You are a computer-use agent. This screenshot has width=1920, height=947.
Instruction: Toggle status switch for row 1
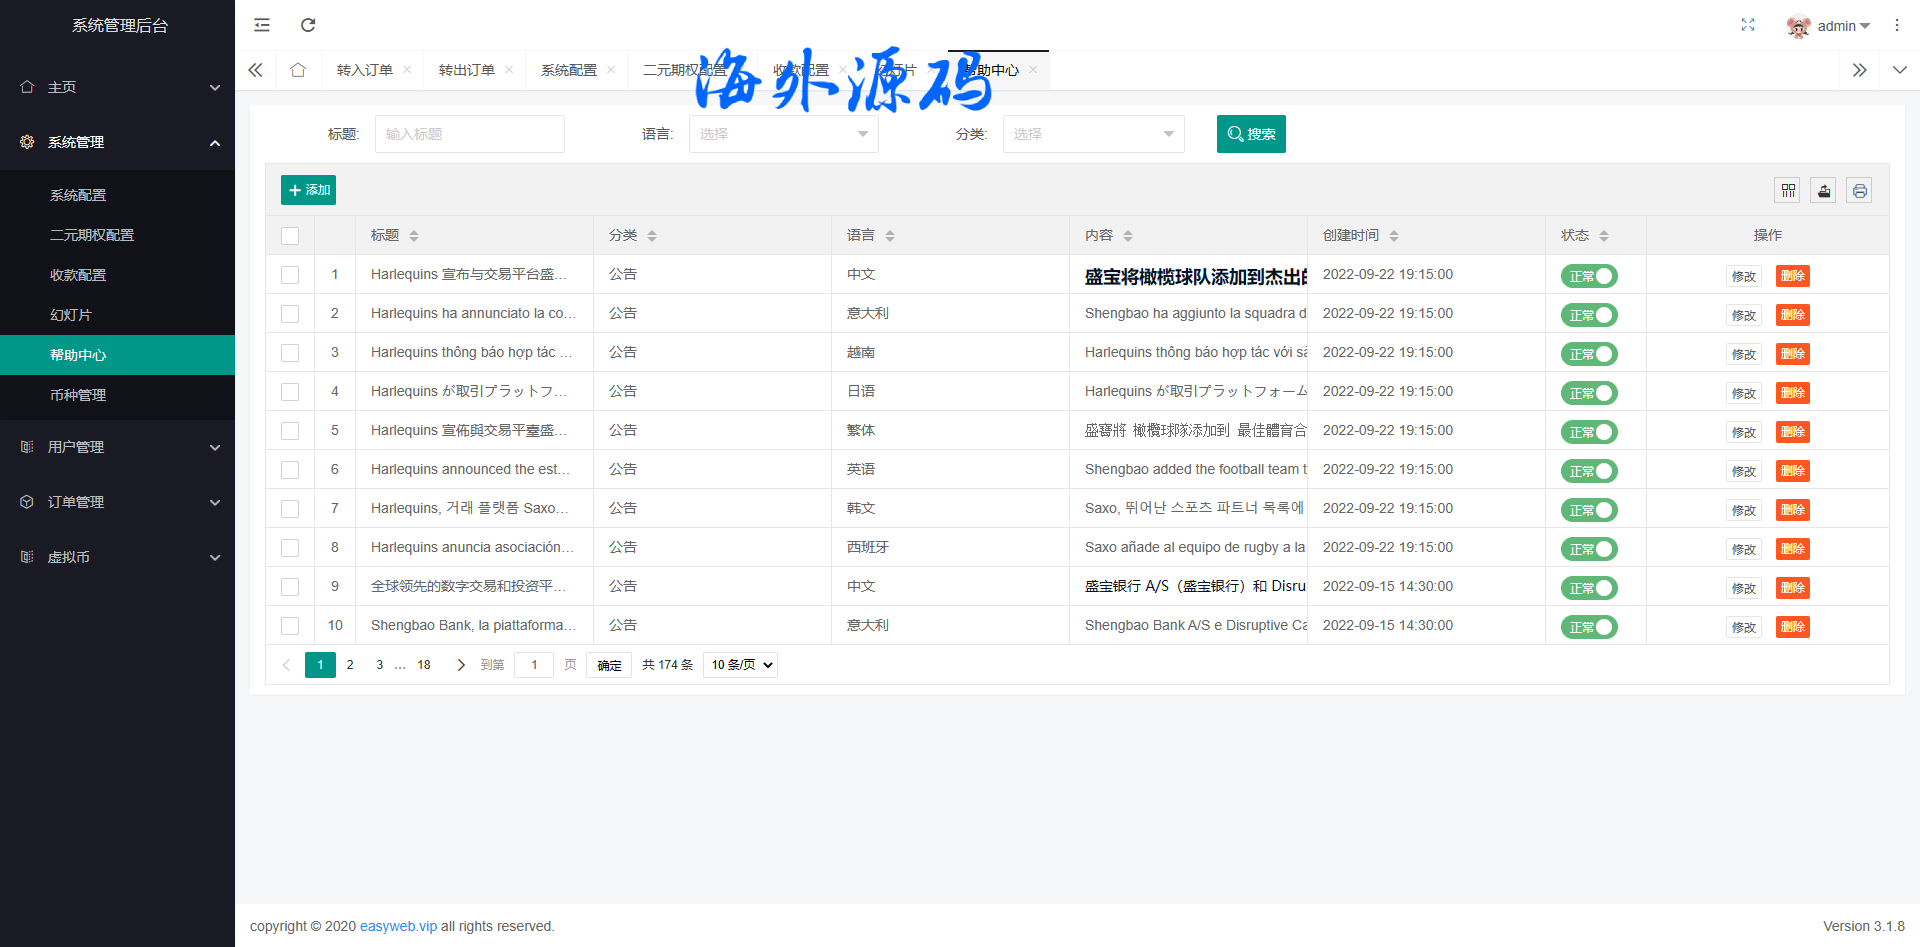click(1589, 276)
